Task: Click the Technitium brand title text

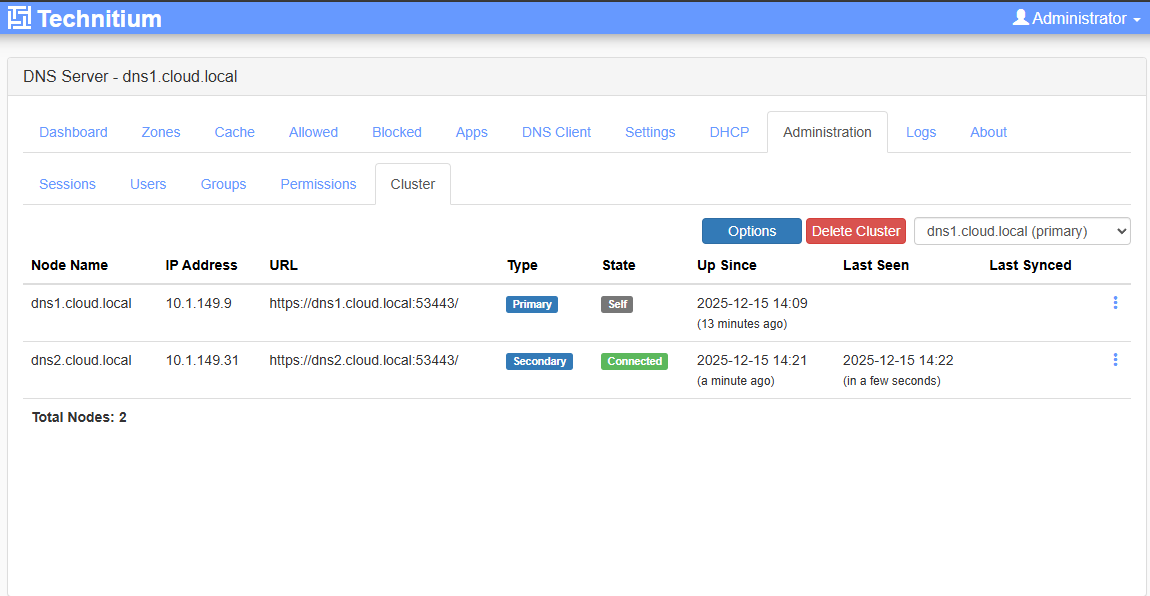Action: point(99,18)
